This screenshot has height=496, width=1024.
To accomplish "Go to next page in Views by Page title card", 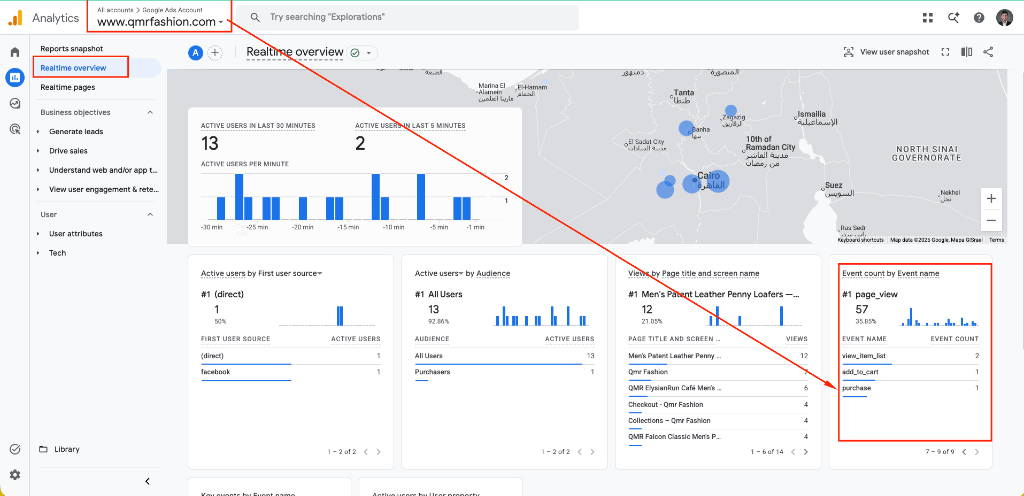I will pos(806,452).
